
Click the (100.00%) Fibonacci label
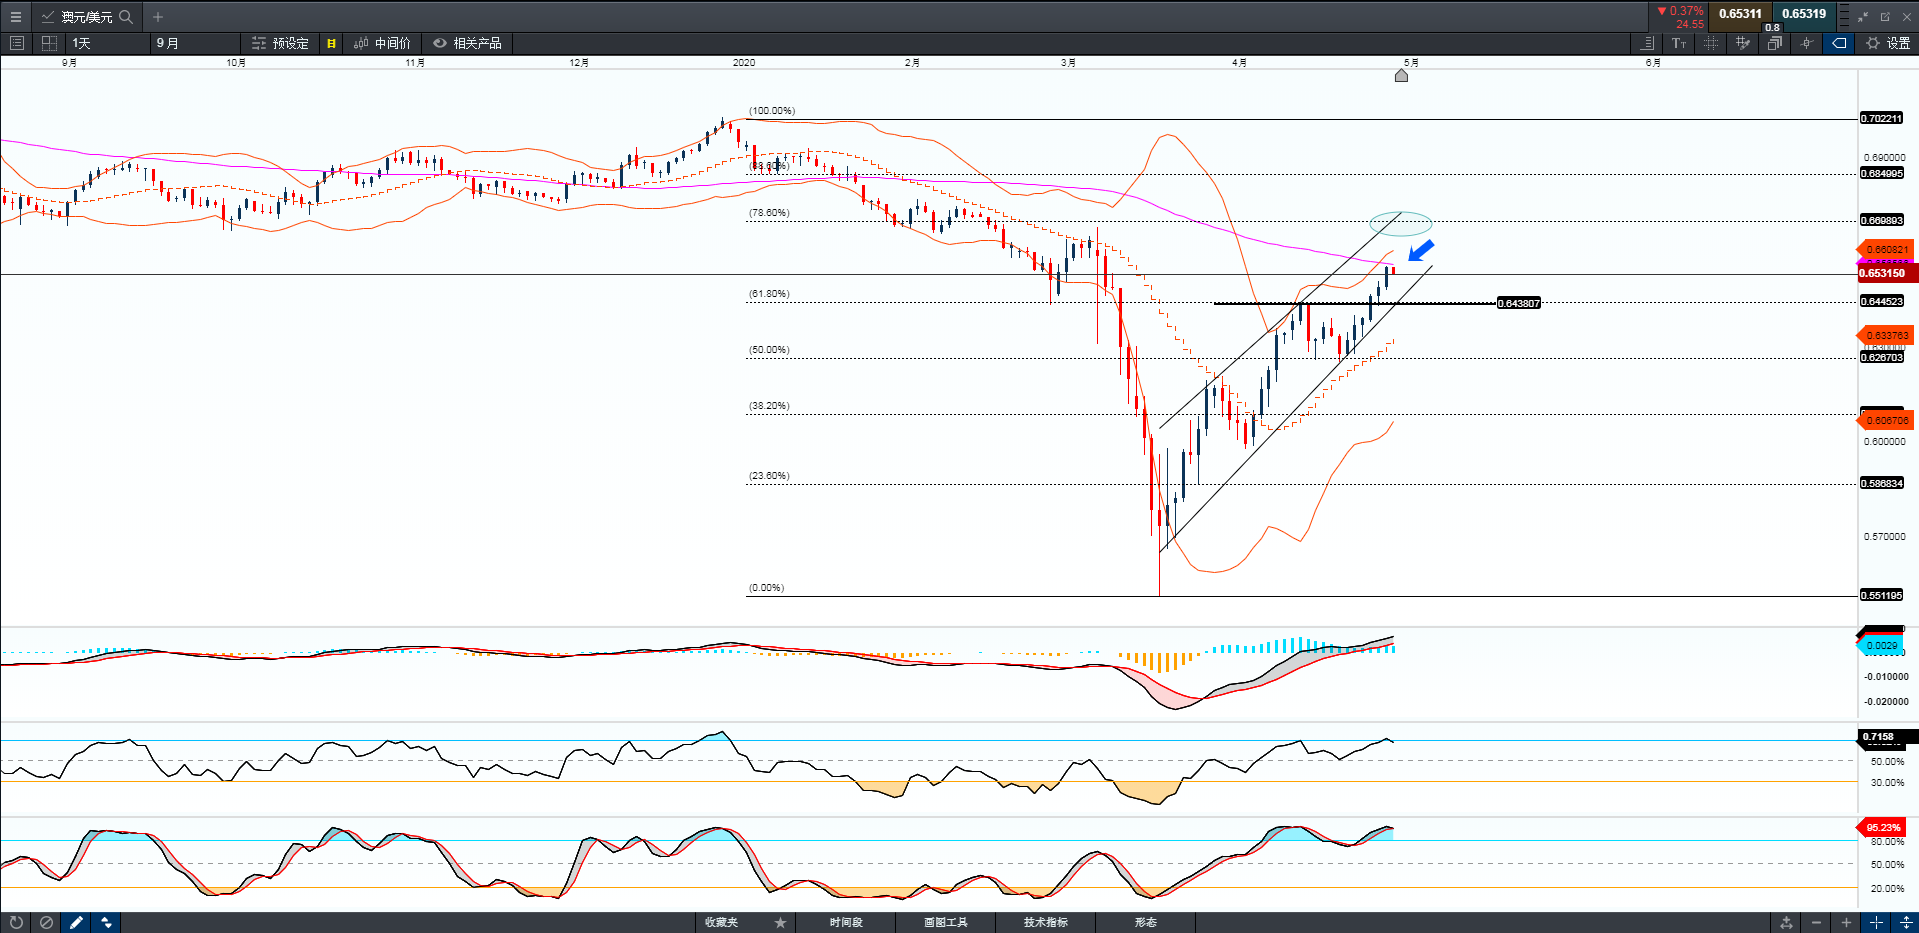(772, 111)
